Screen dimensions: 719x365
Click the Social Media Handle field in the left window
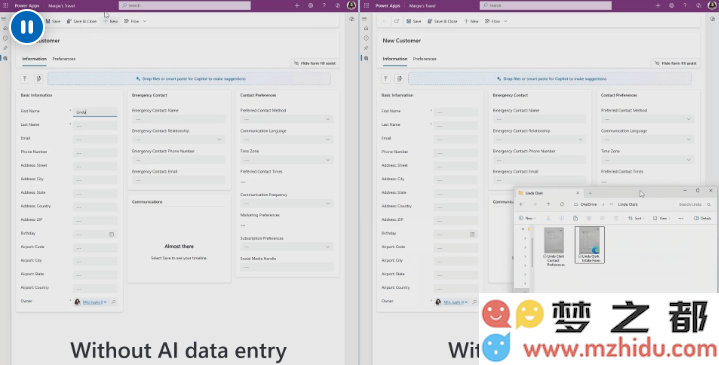click(287, 267)
